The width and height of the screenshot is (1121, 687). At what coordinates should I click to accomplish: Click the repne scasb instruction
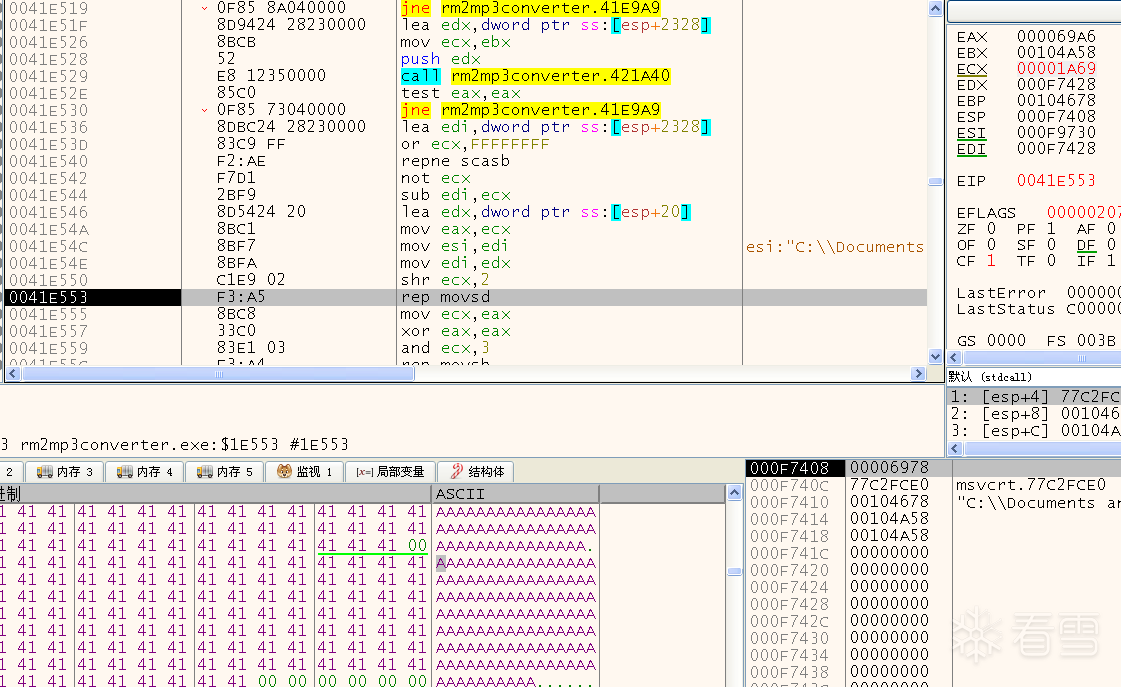click(x=455, y=162)
